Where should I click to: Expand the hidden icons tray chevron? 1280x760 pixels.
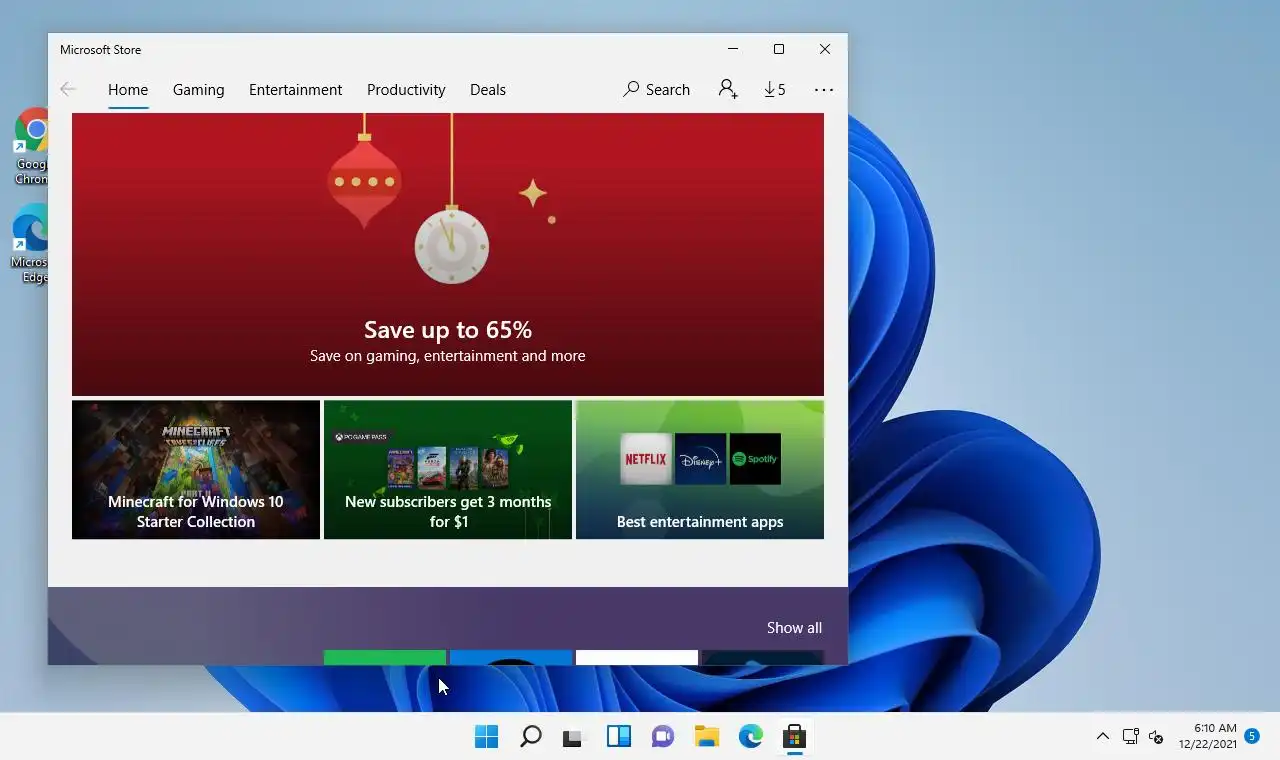[x=1102, y=737]
